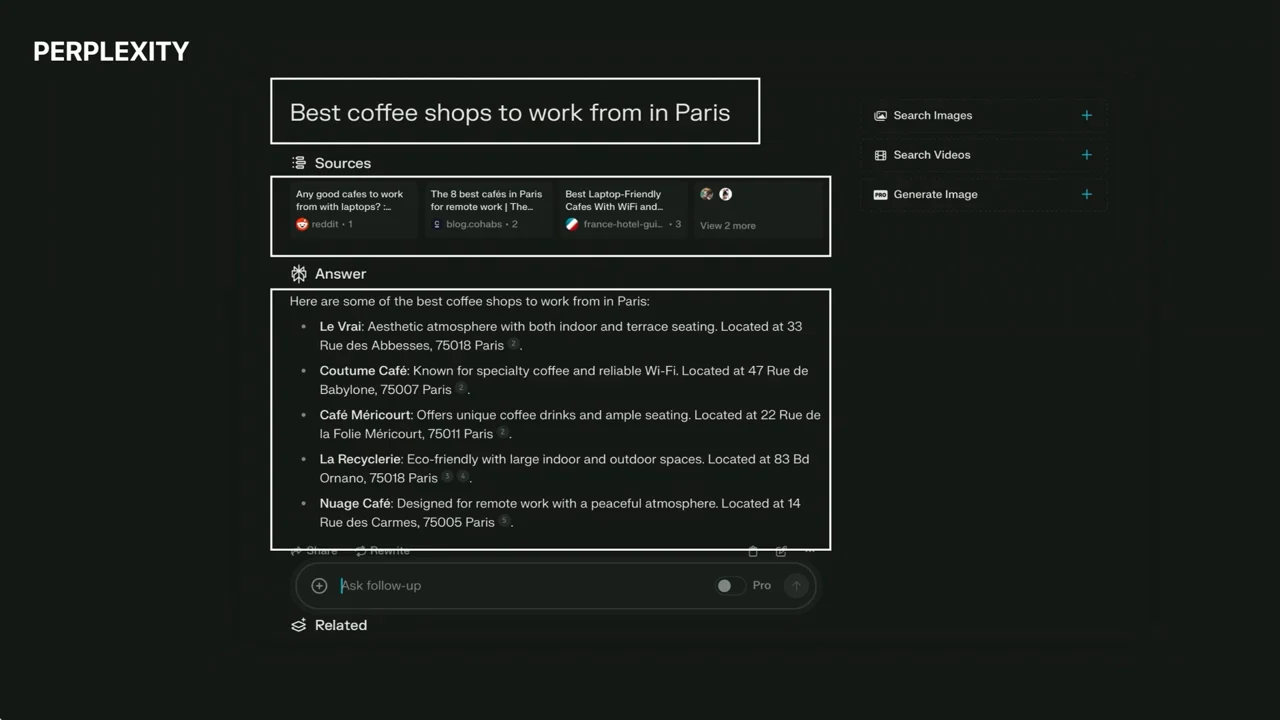
Task: Click the Related section heading
Action: coord(341,625)
